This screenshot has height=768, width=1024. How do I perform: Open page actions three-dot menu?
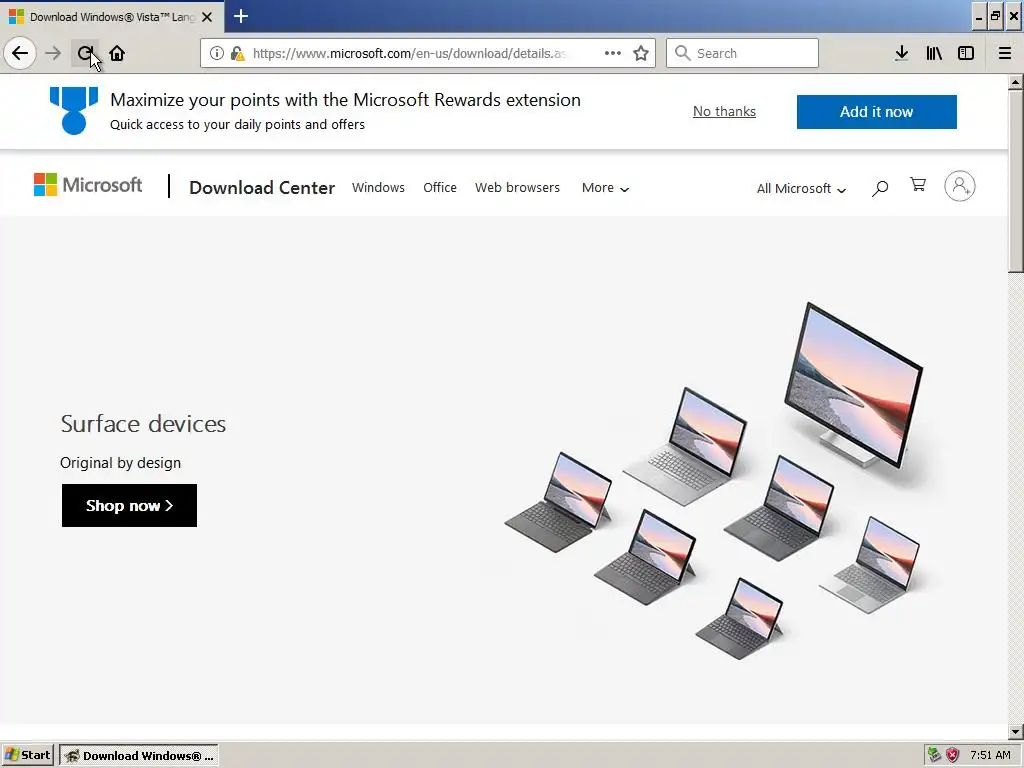pos(613,53)
